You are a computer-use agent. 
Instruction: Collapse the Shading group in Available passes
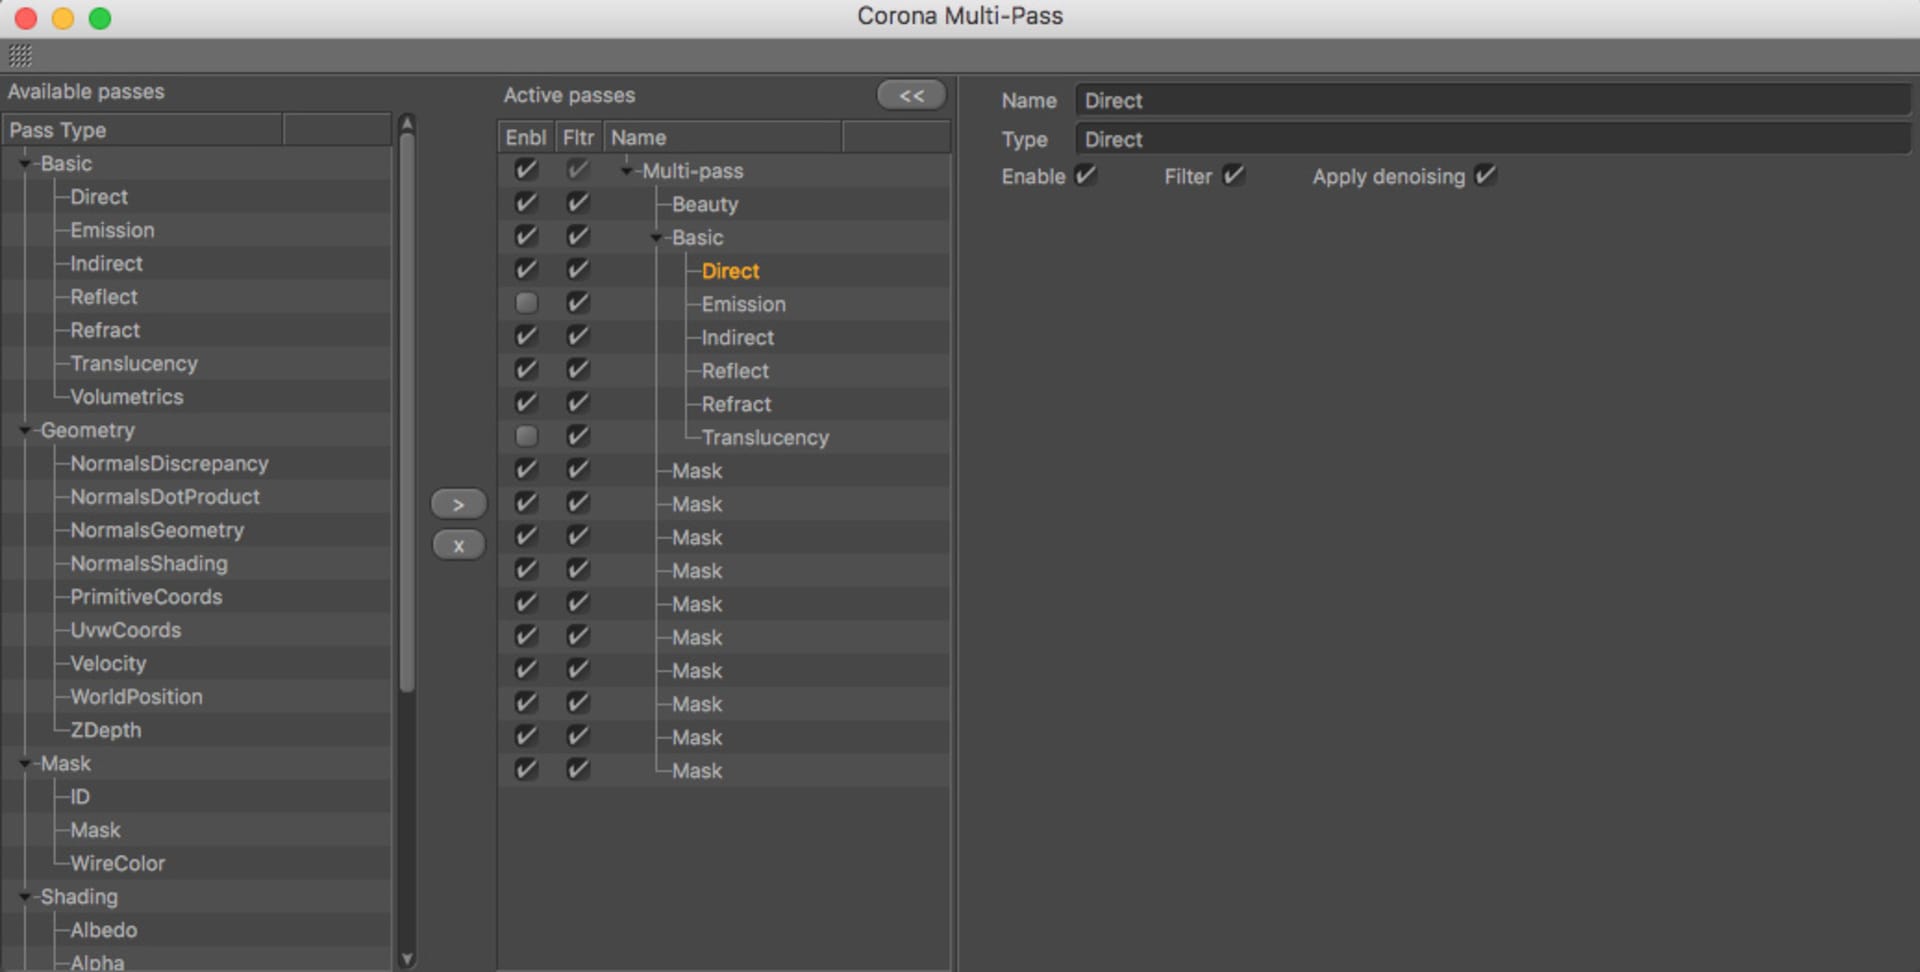click(25, 897)
